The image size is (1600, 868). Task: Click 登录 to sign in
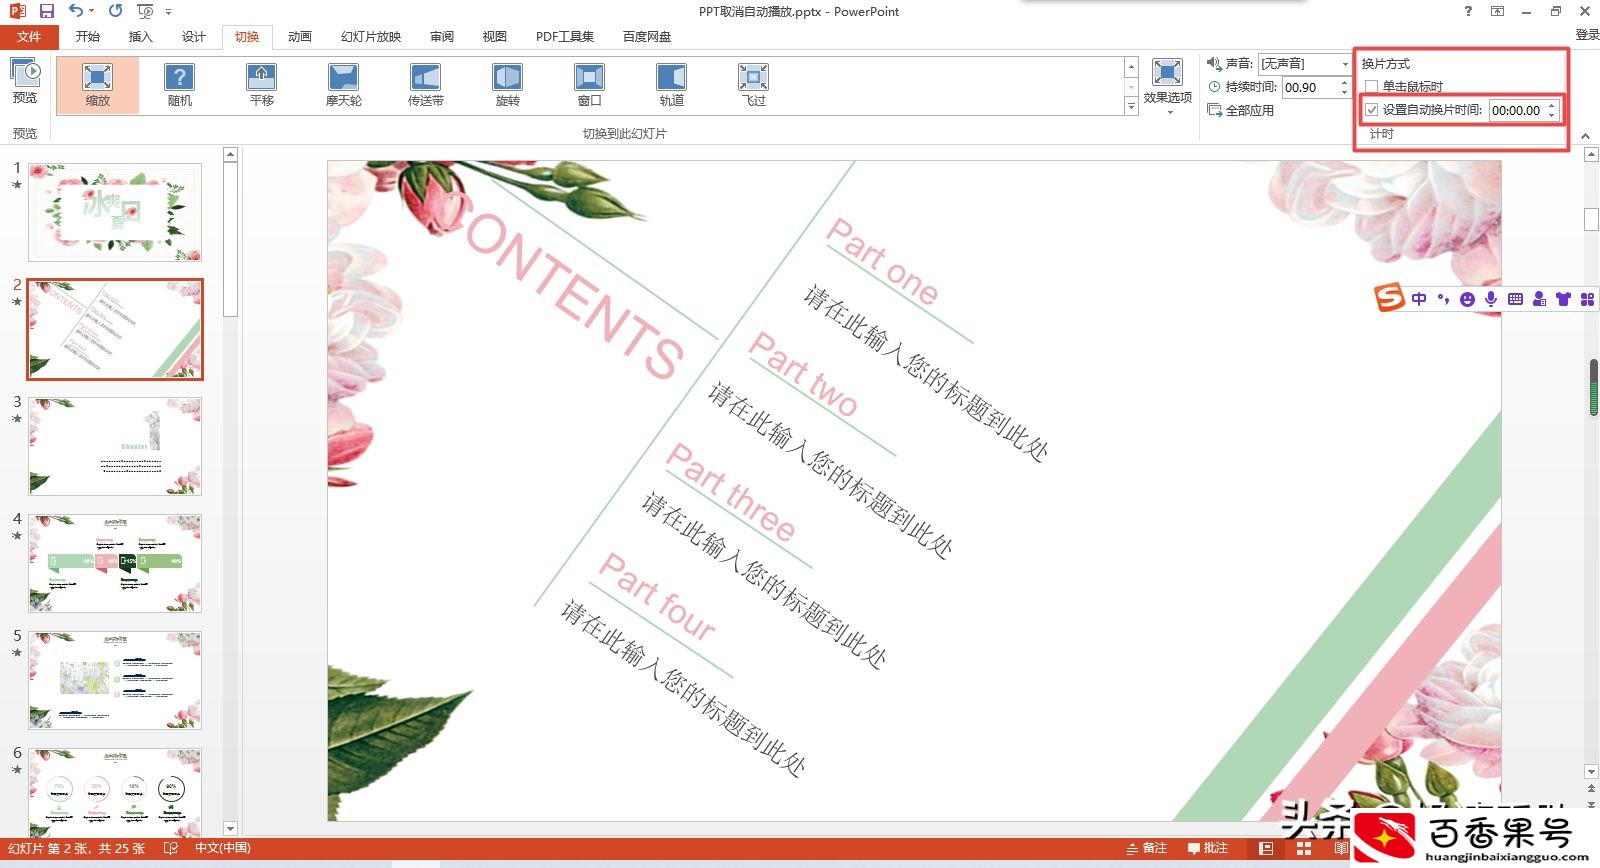coord(1587,35)
